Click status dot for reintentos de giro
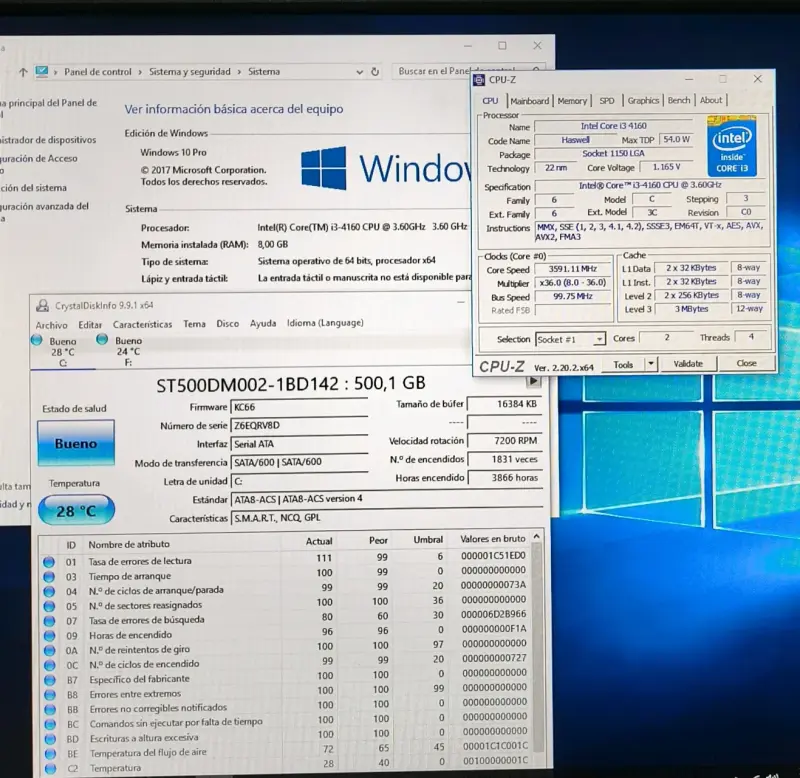 [x=49, y=650]
